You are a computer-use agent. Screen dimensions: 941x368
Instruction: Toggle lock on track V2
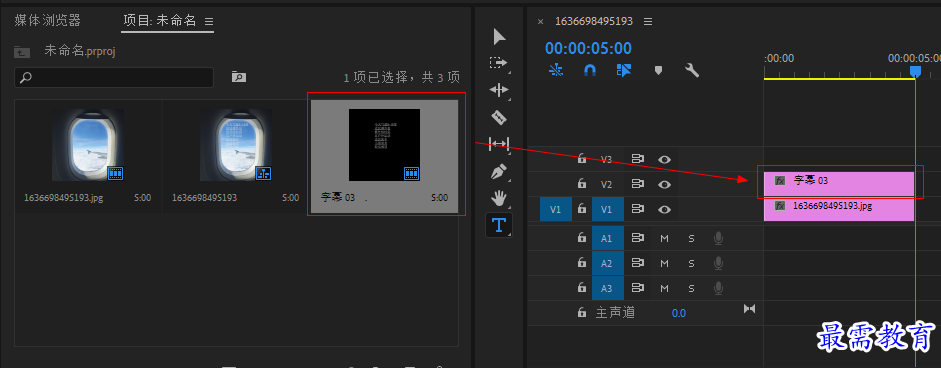[x=581, y=184]
